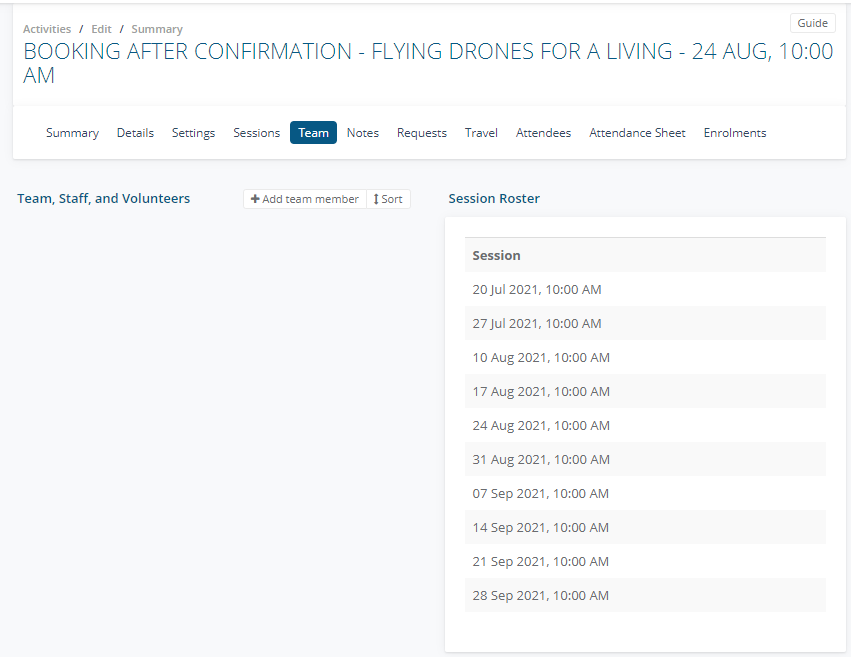Click the Edit breadcrumb link
This screenshot has width=851, height=657.
(x=101, y=30)
